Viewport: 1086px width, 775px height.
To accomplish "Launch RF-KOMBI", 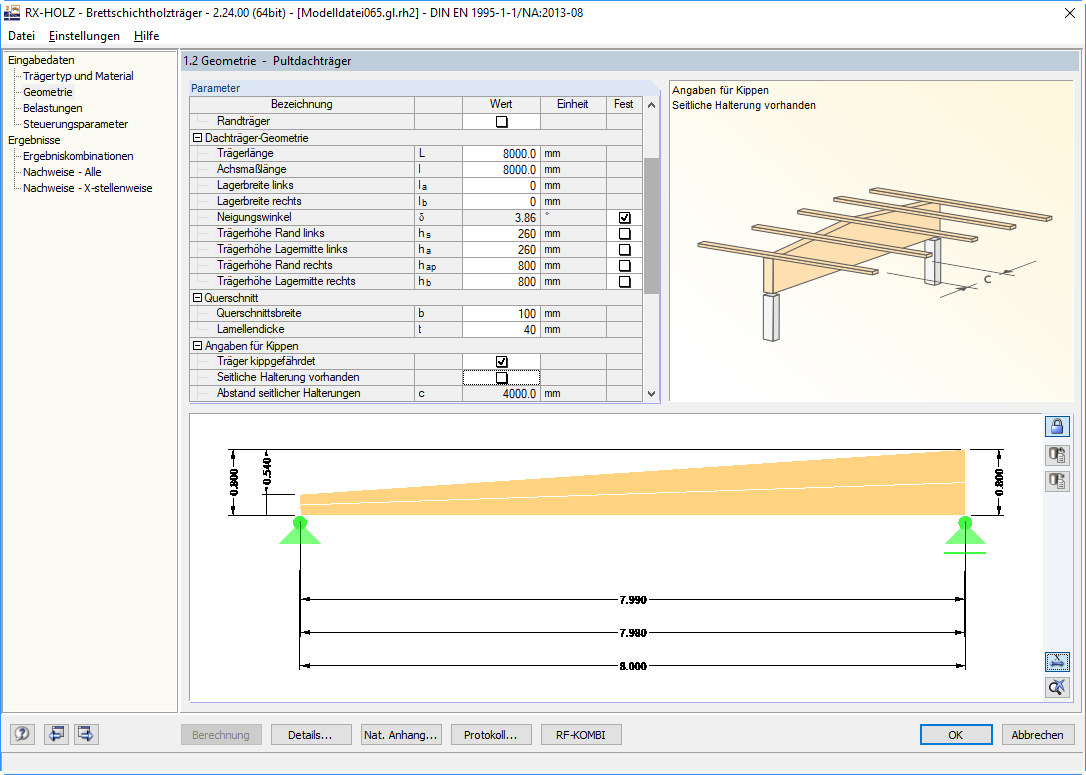I will (x=581, y=735).
